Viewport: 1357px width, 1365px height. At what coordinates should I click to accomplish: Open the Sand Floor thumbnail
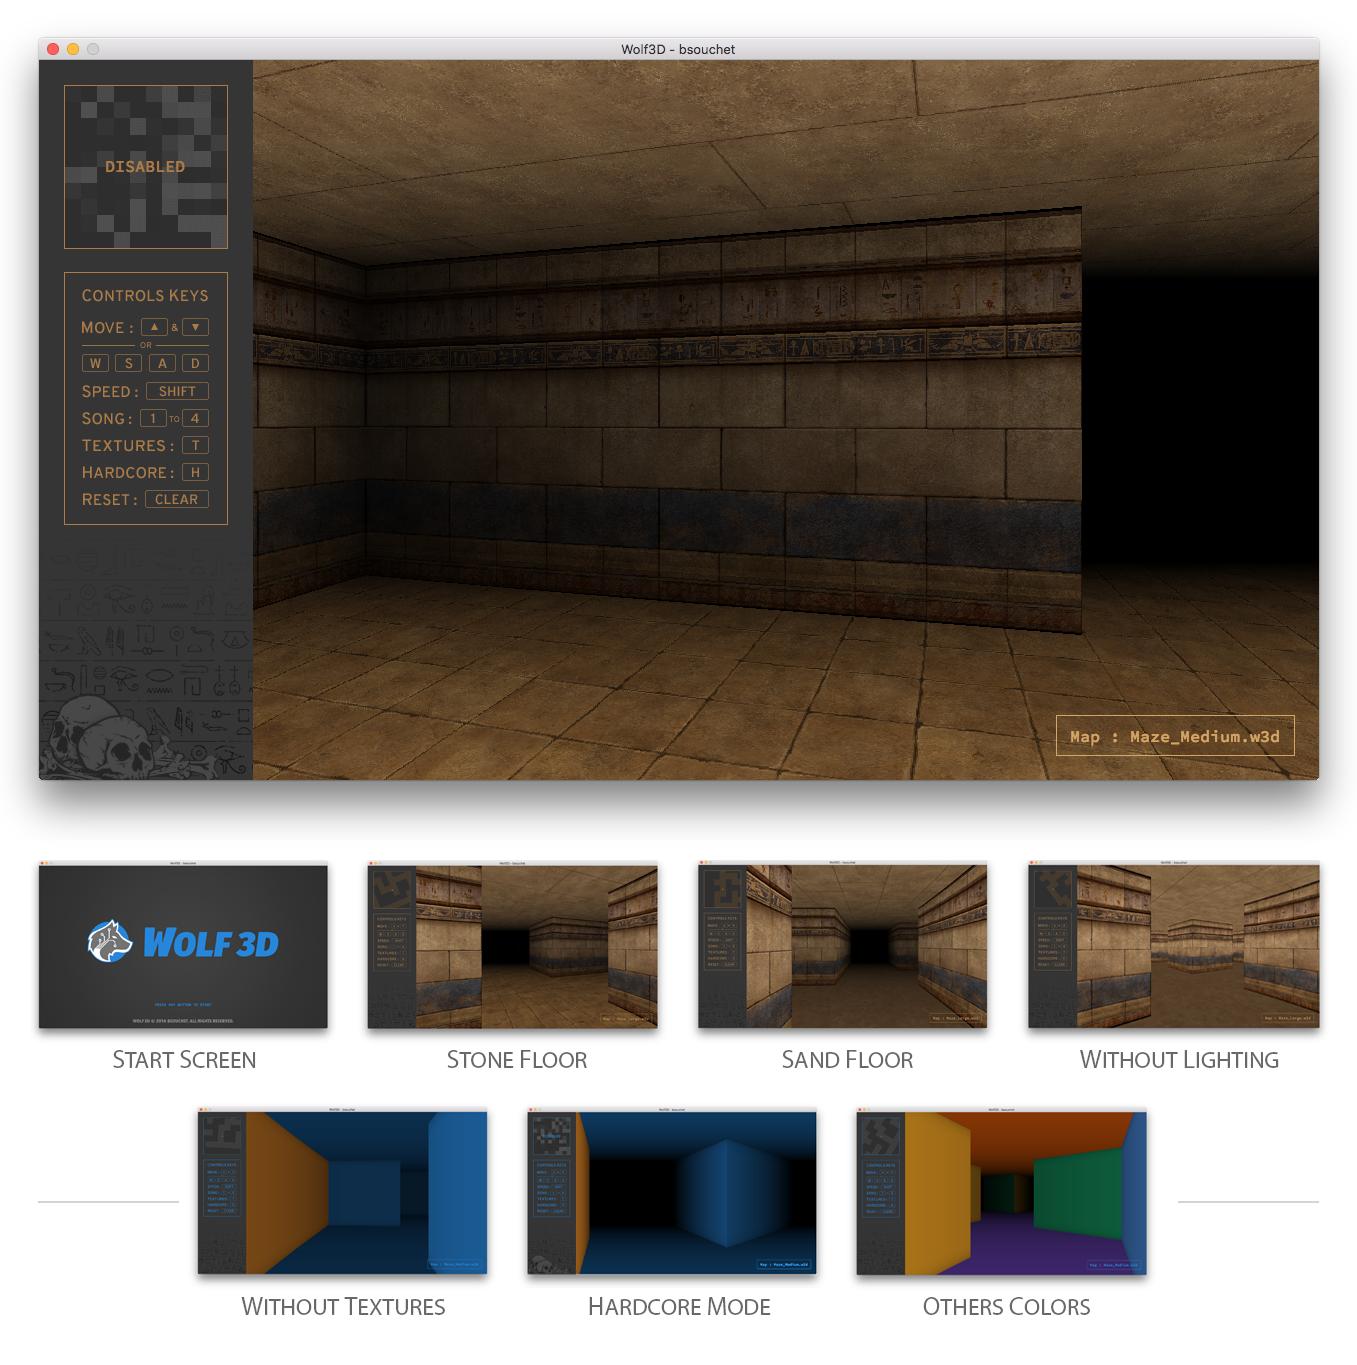point(843,943)
